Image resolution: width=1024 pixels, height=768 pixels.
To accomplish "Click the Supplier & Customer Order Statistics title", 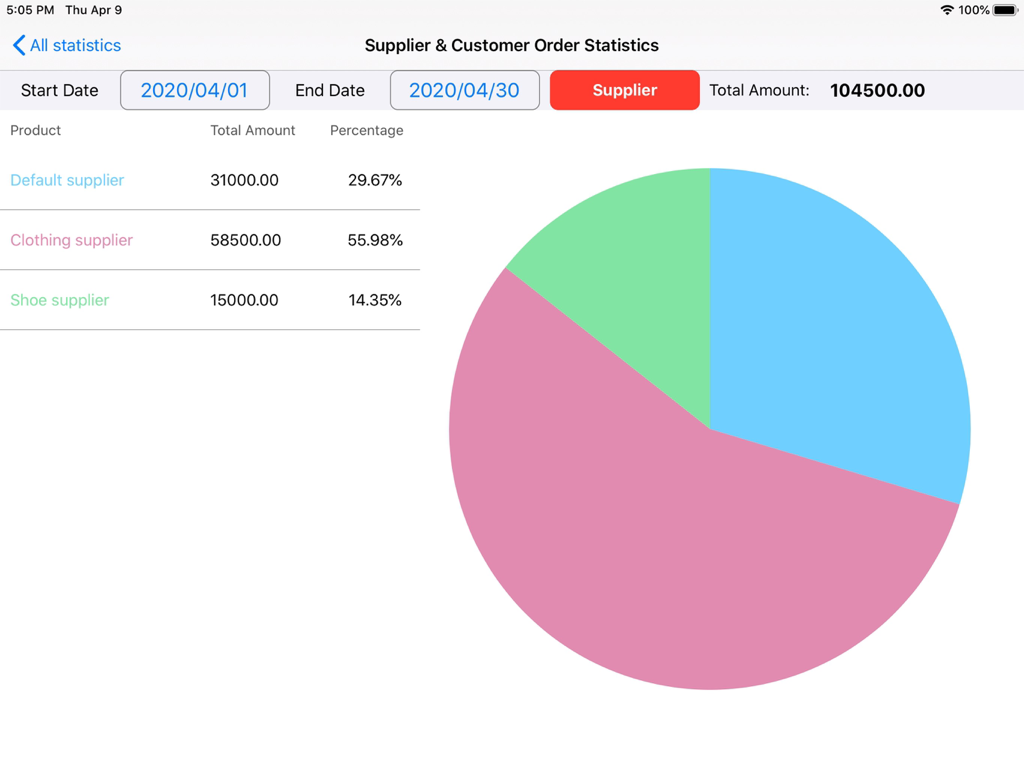I will pyautogui.click(x=511, y=45).
